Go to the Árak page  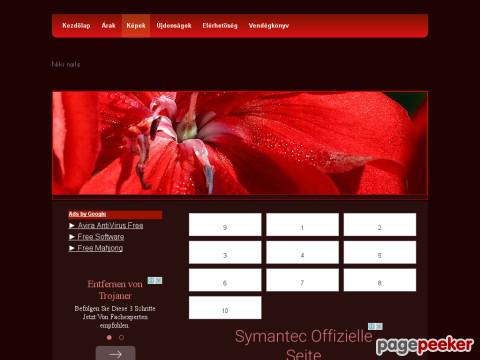(108, 26)
